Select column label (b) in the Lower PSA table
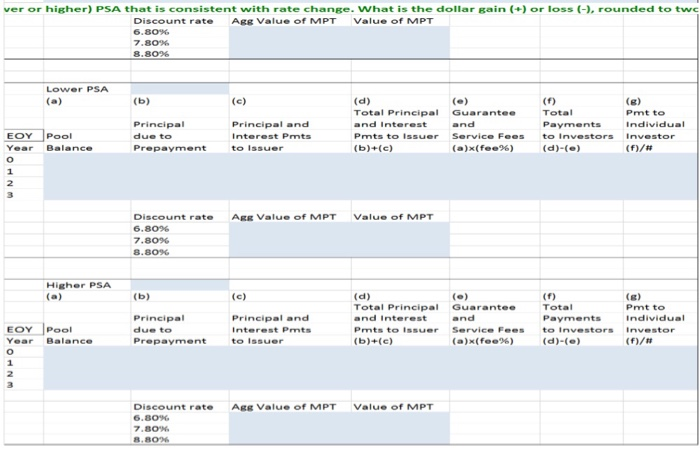Screen dimensions: 700x455 click(142, 101)
